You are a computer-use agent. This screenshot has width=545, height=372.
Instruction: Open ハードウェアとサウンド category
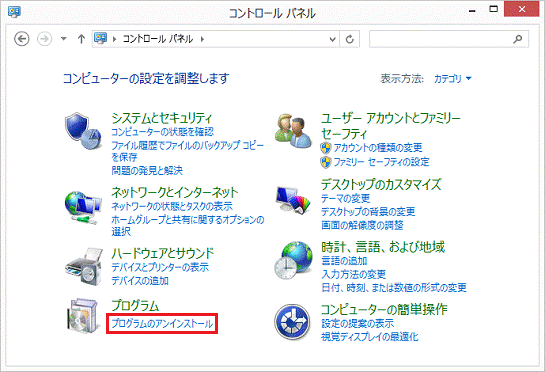163,253
